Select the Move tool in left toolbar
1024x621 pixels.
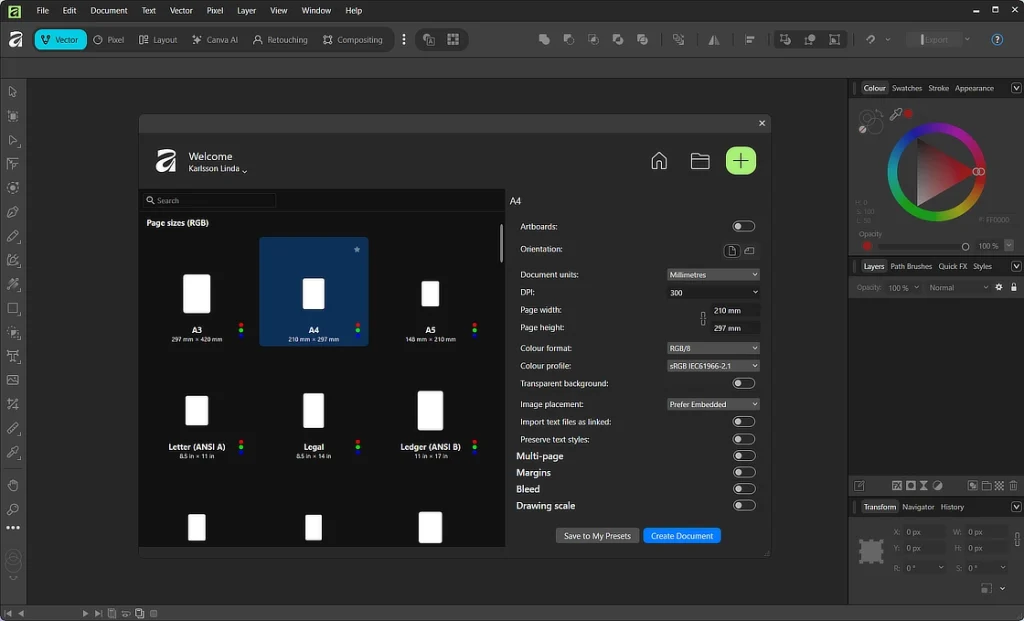12,92
